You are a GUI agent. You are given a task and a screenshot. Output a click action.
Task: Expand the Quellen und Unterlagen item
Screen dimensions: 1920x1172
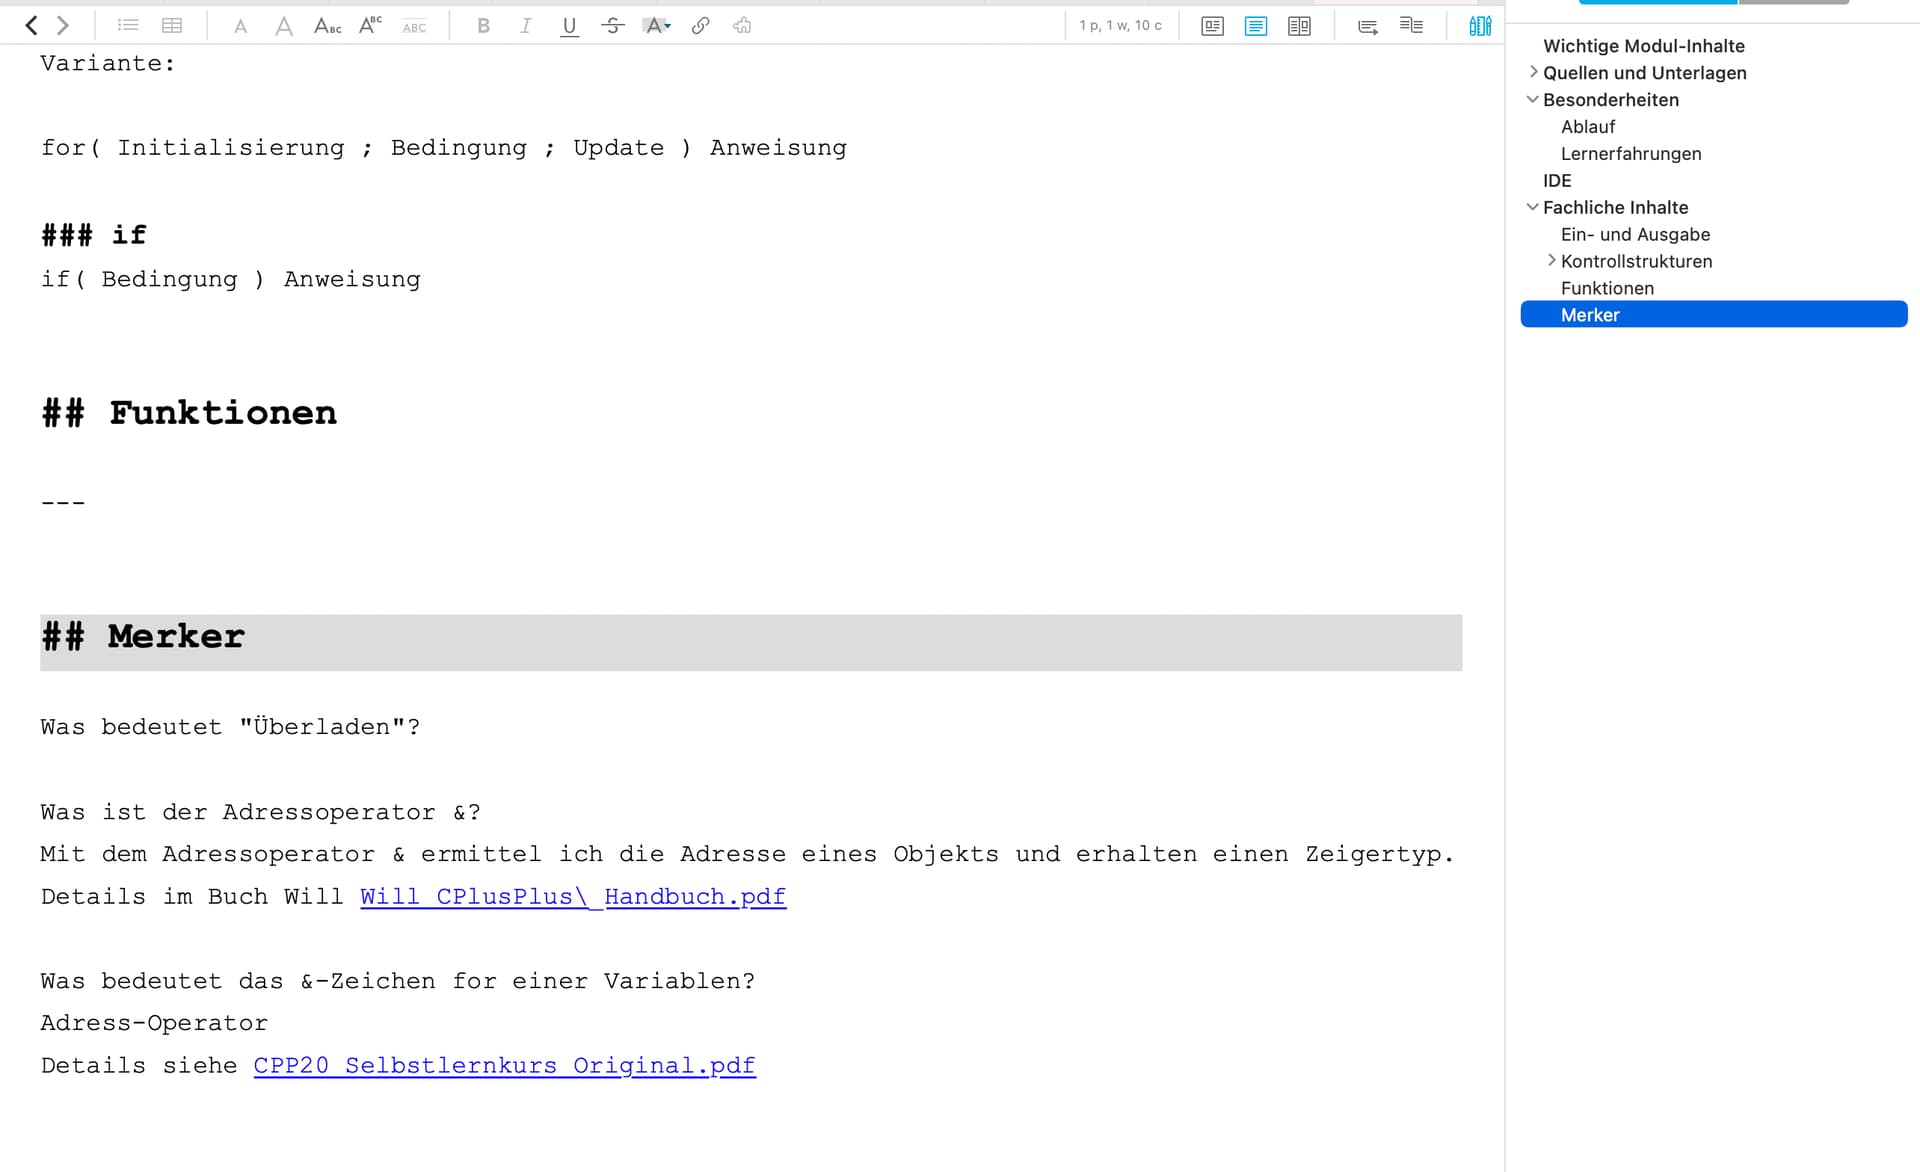coord(1533,72)
